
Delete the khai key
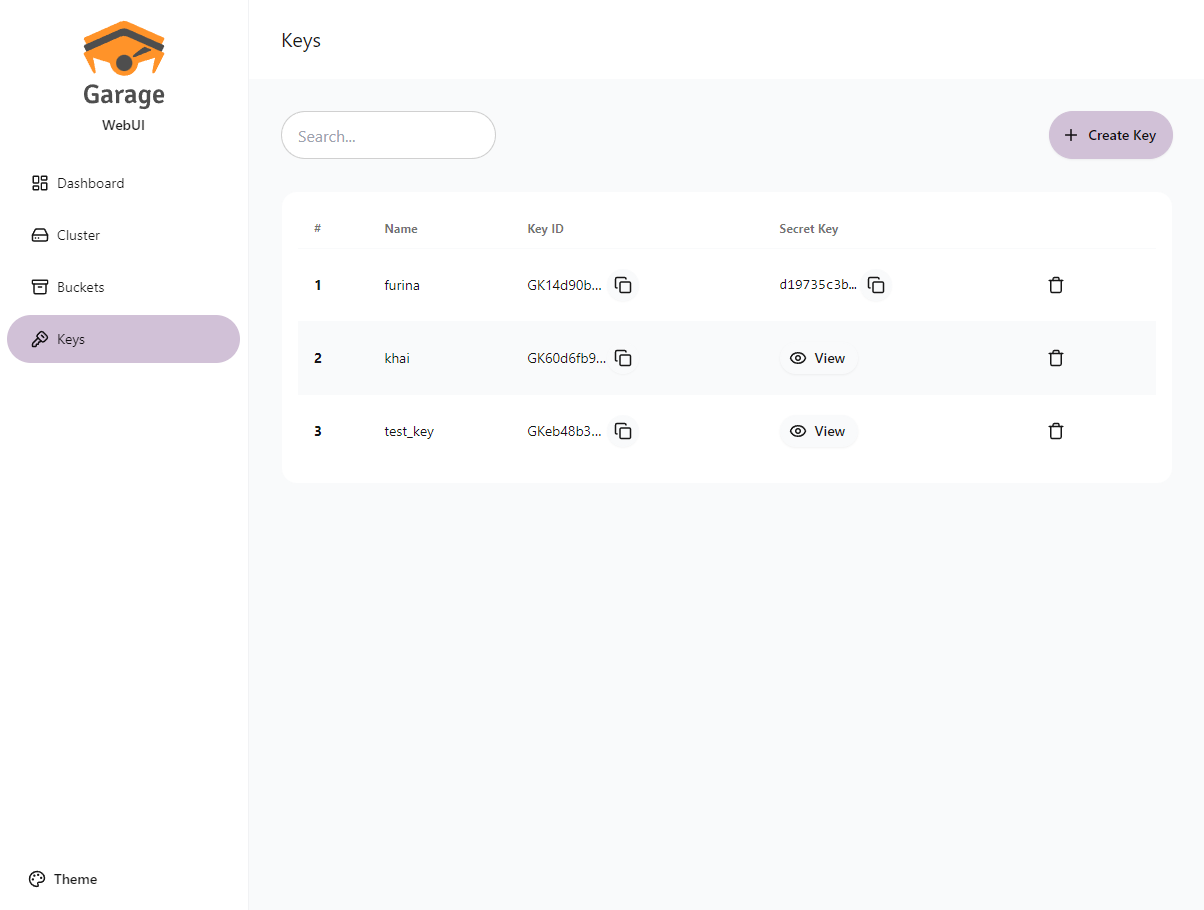pos(1055,358)
